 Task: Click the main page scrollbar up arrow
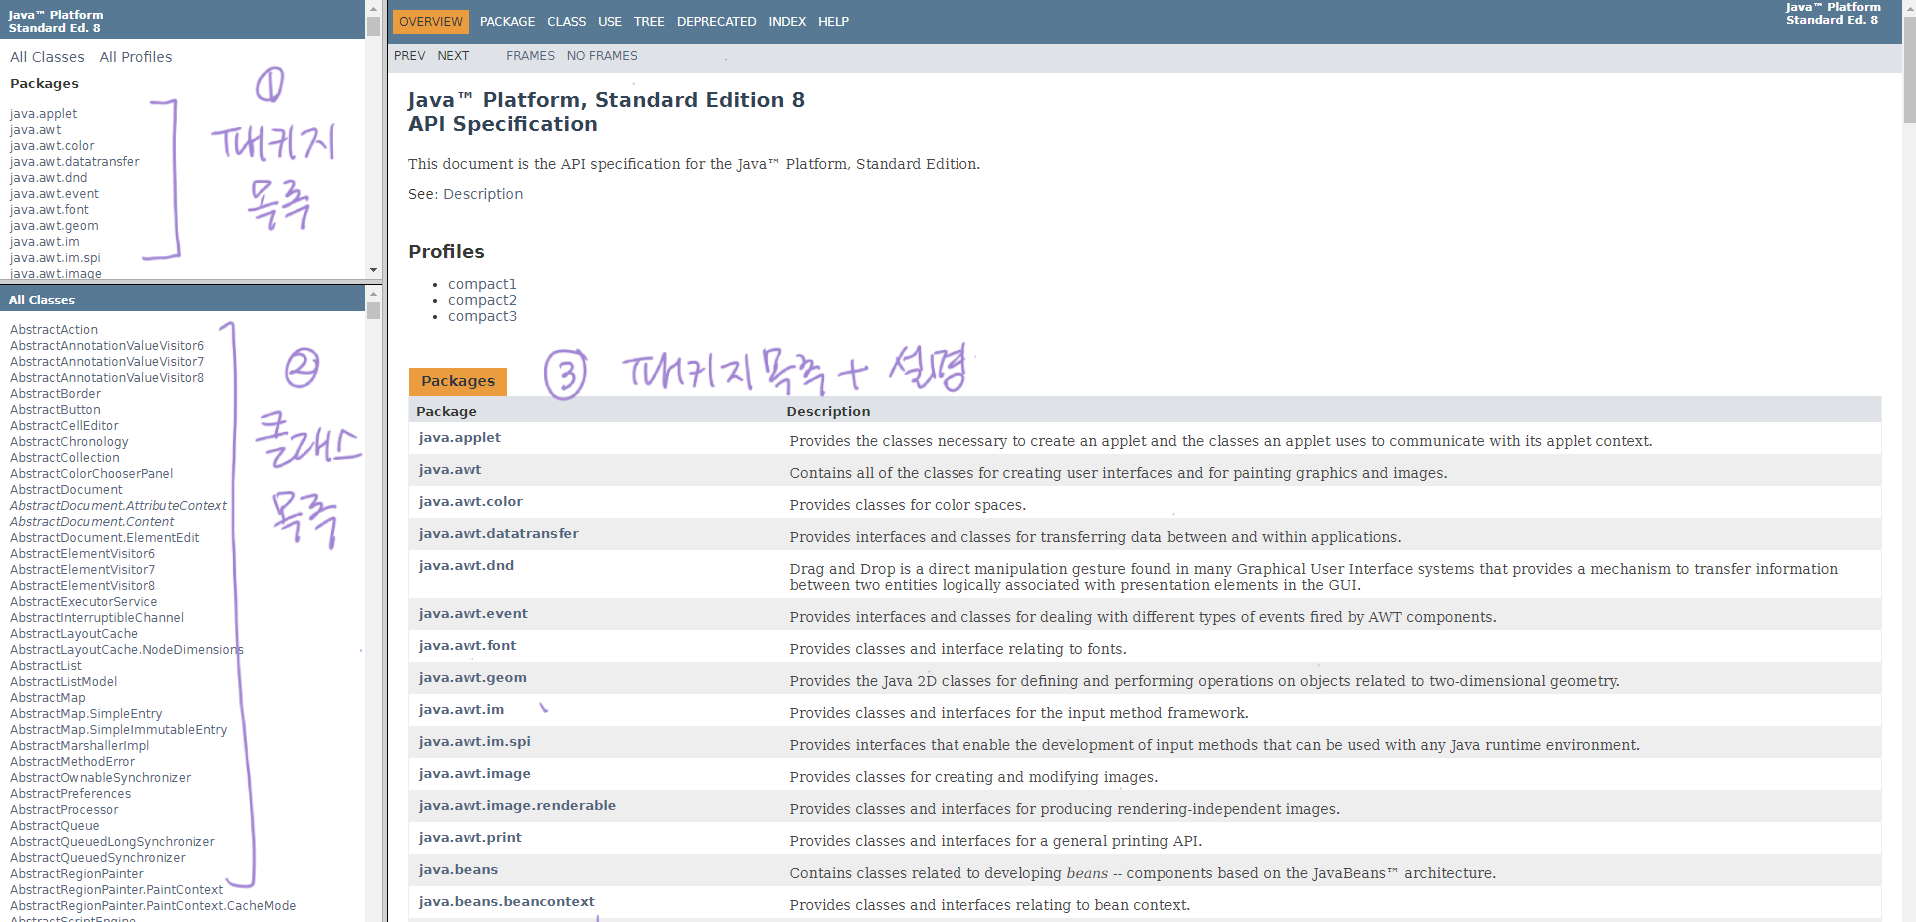tap(1909, 7)
